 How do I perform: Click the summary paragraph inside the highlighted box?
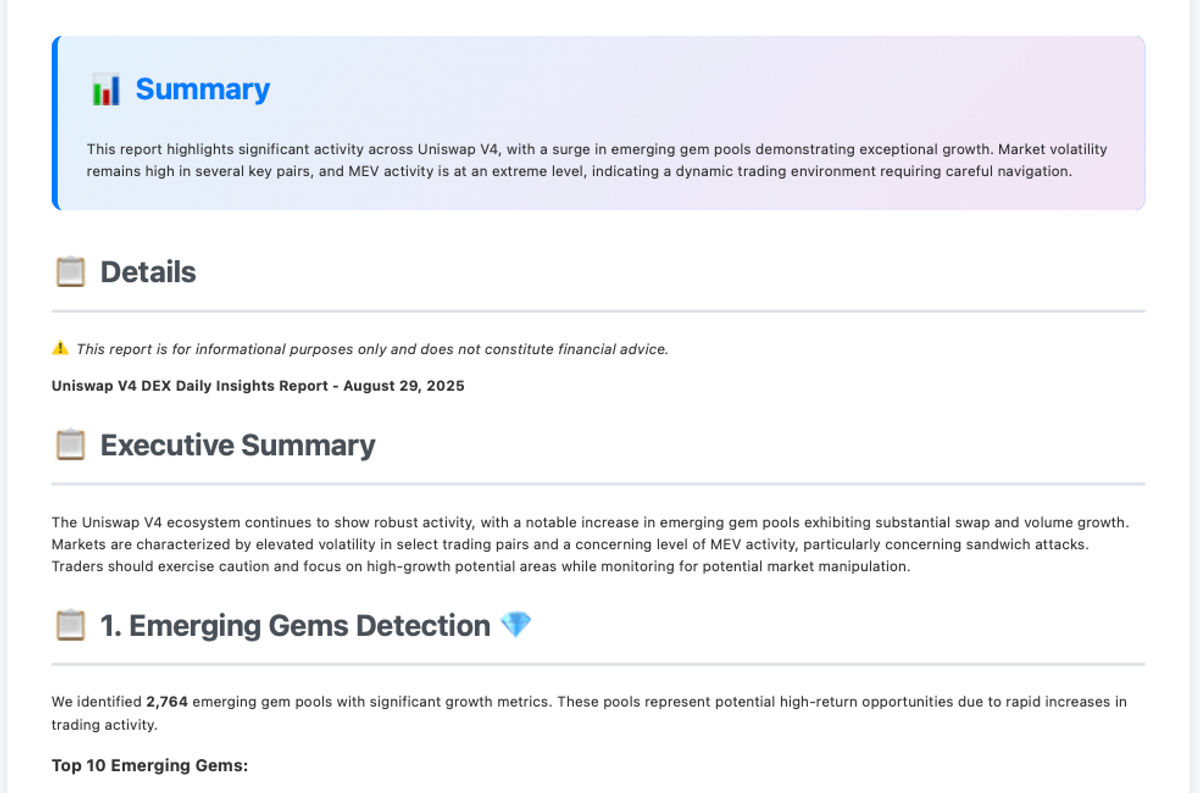[x=597, y=160]
